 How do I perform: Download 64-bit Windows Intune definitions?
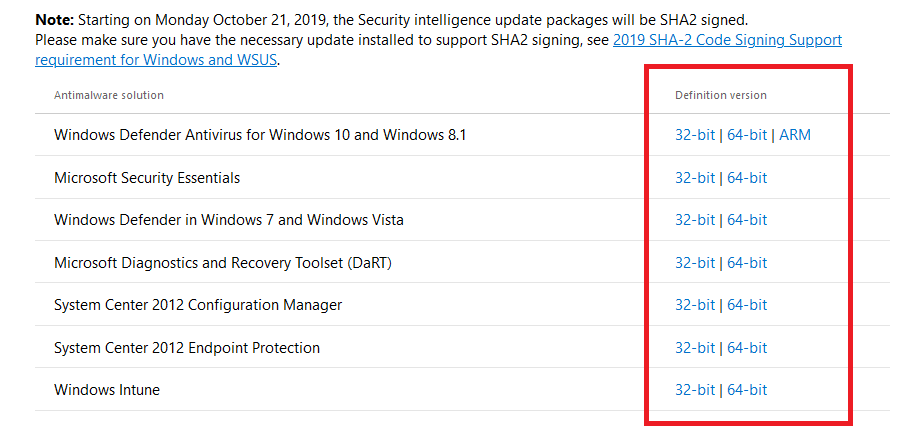coord(747,390)
